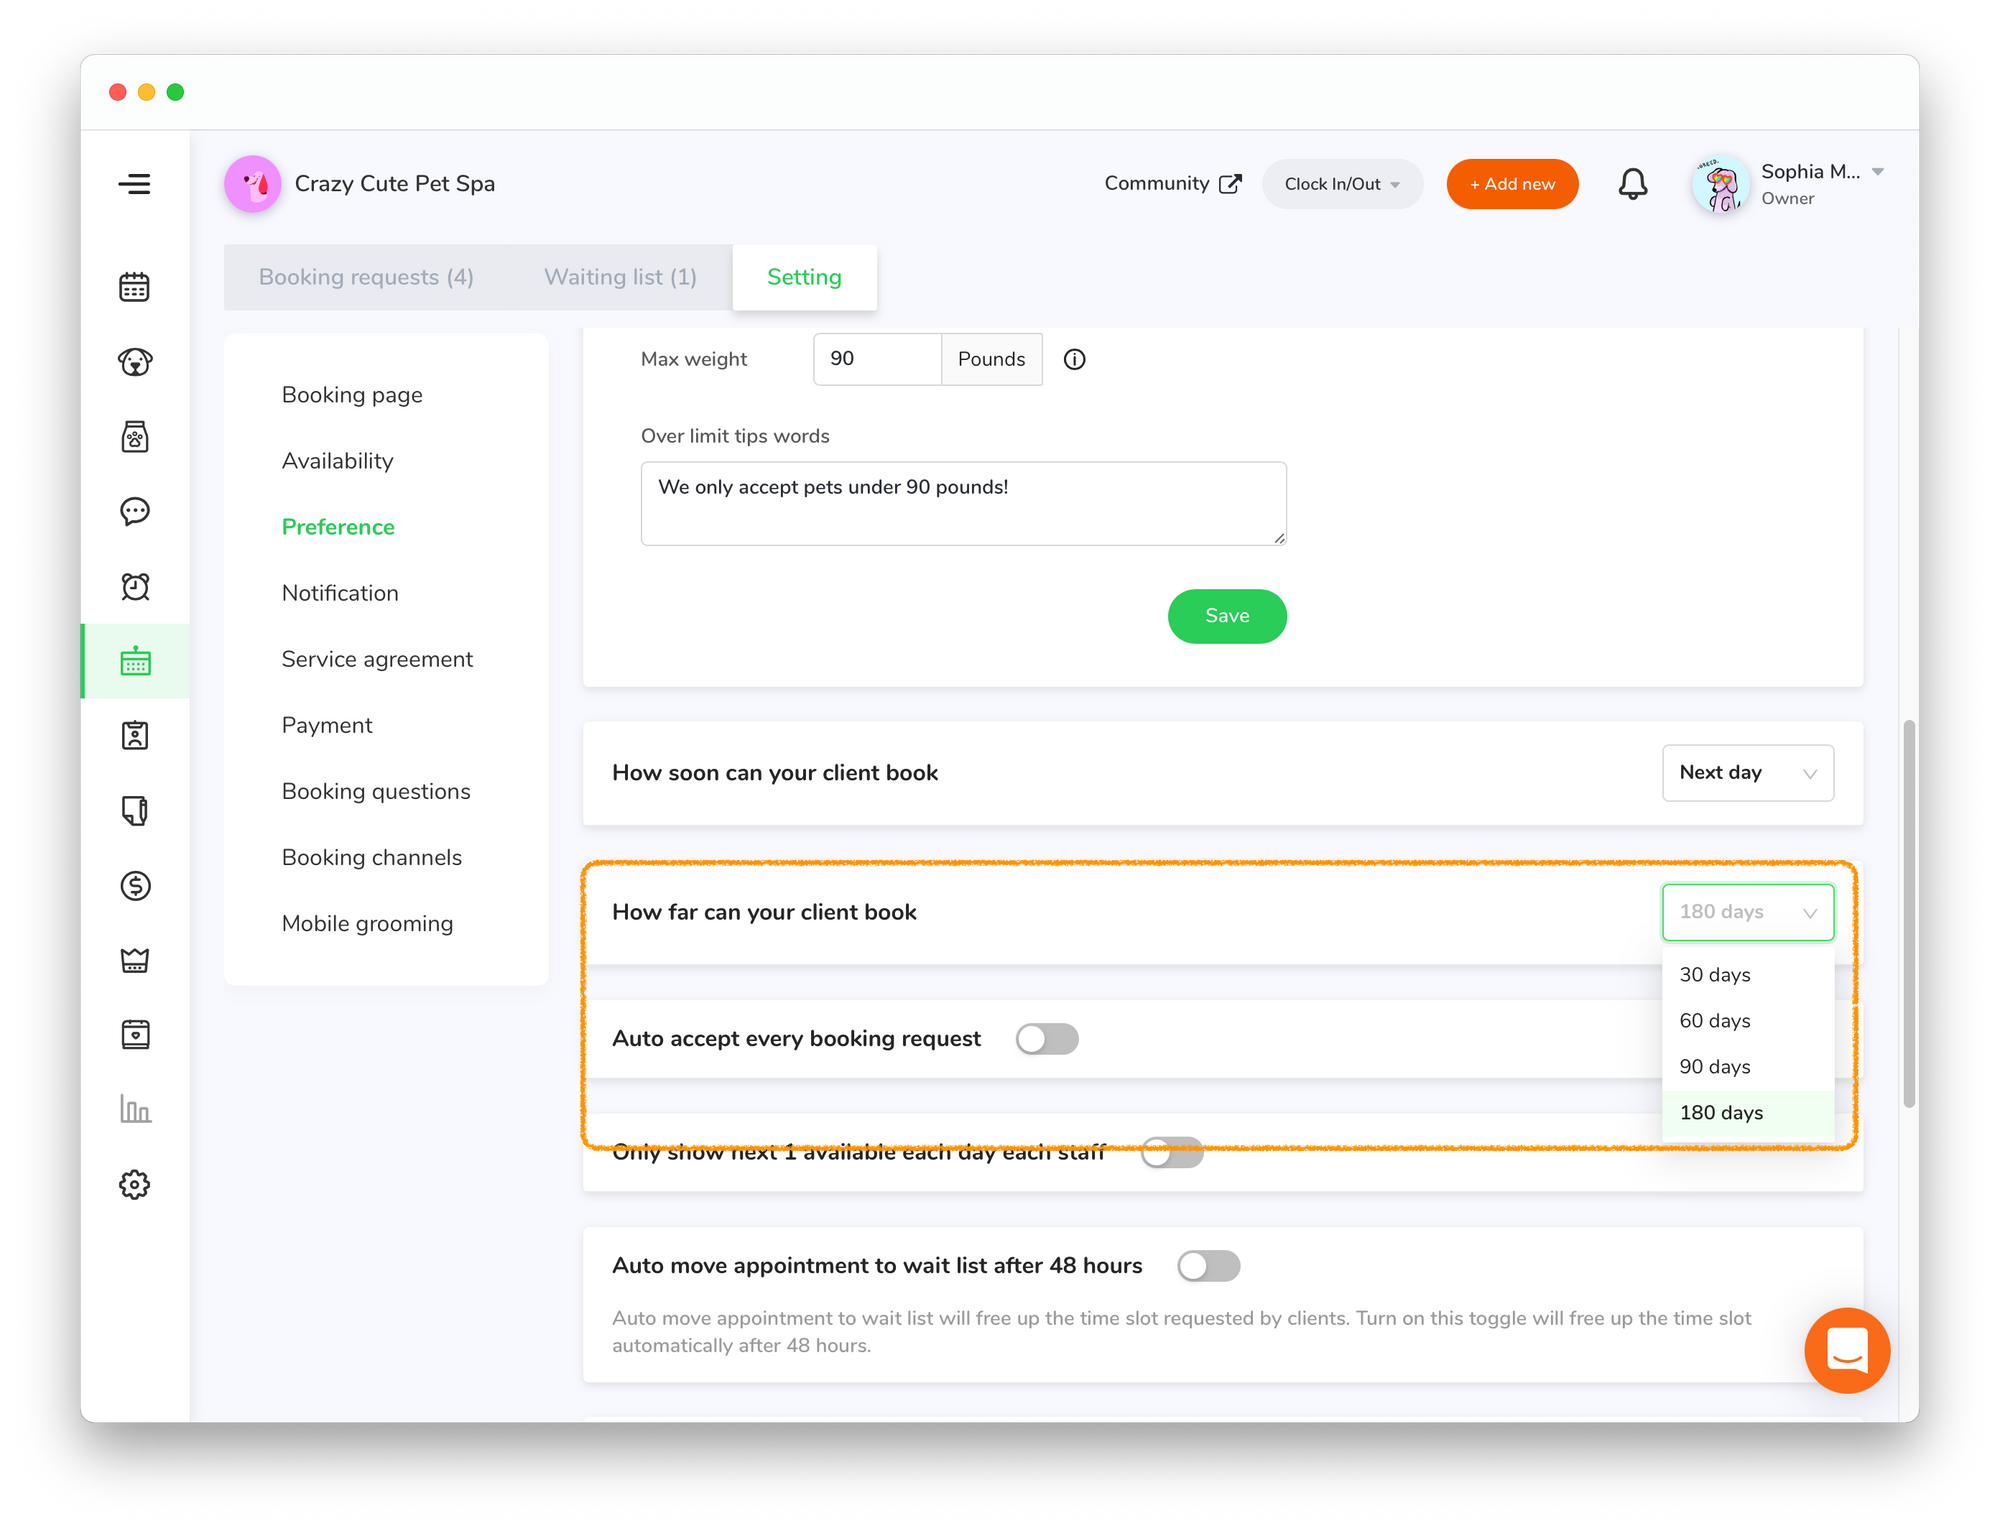Open the agreement document icon in sidebar

[x=134, y=811]
